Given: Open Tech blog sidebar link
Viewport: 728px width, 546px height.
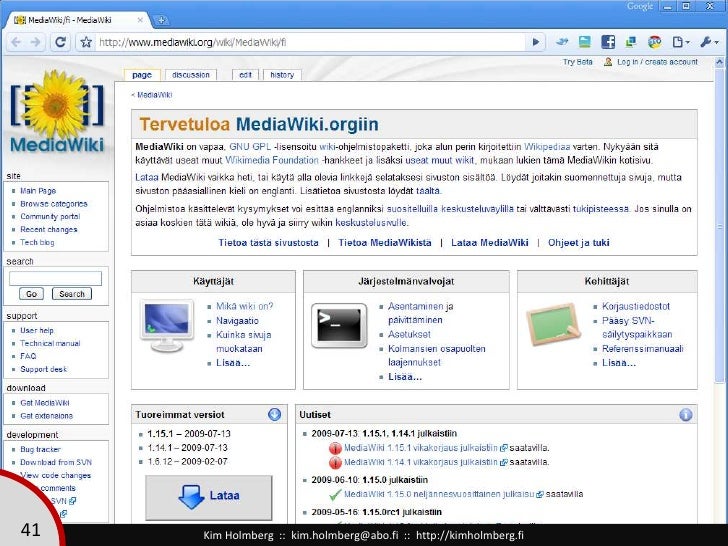Looking at the screenshot, I should 37,242.
